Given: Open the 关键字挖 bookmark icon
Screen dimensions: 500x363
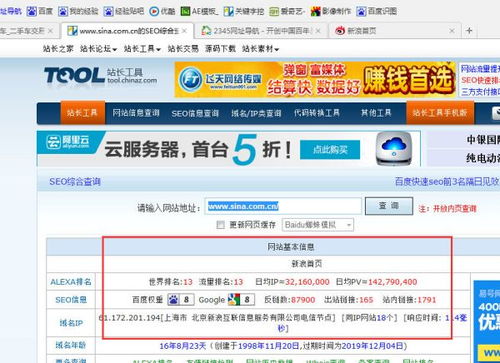Looking at the screenshot, I should point(228,11).
